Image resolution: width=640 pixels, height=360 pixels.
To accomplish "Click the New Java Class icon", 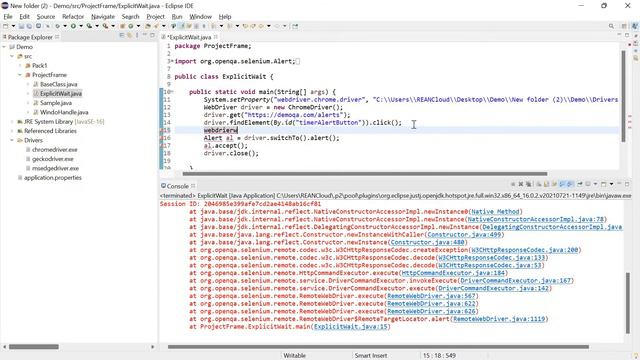I will coord(131,26).
